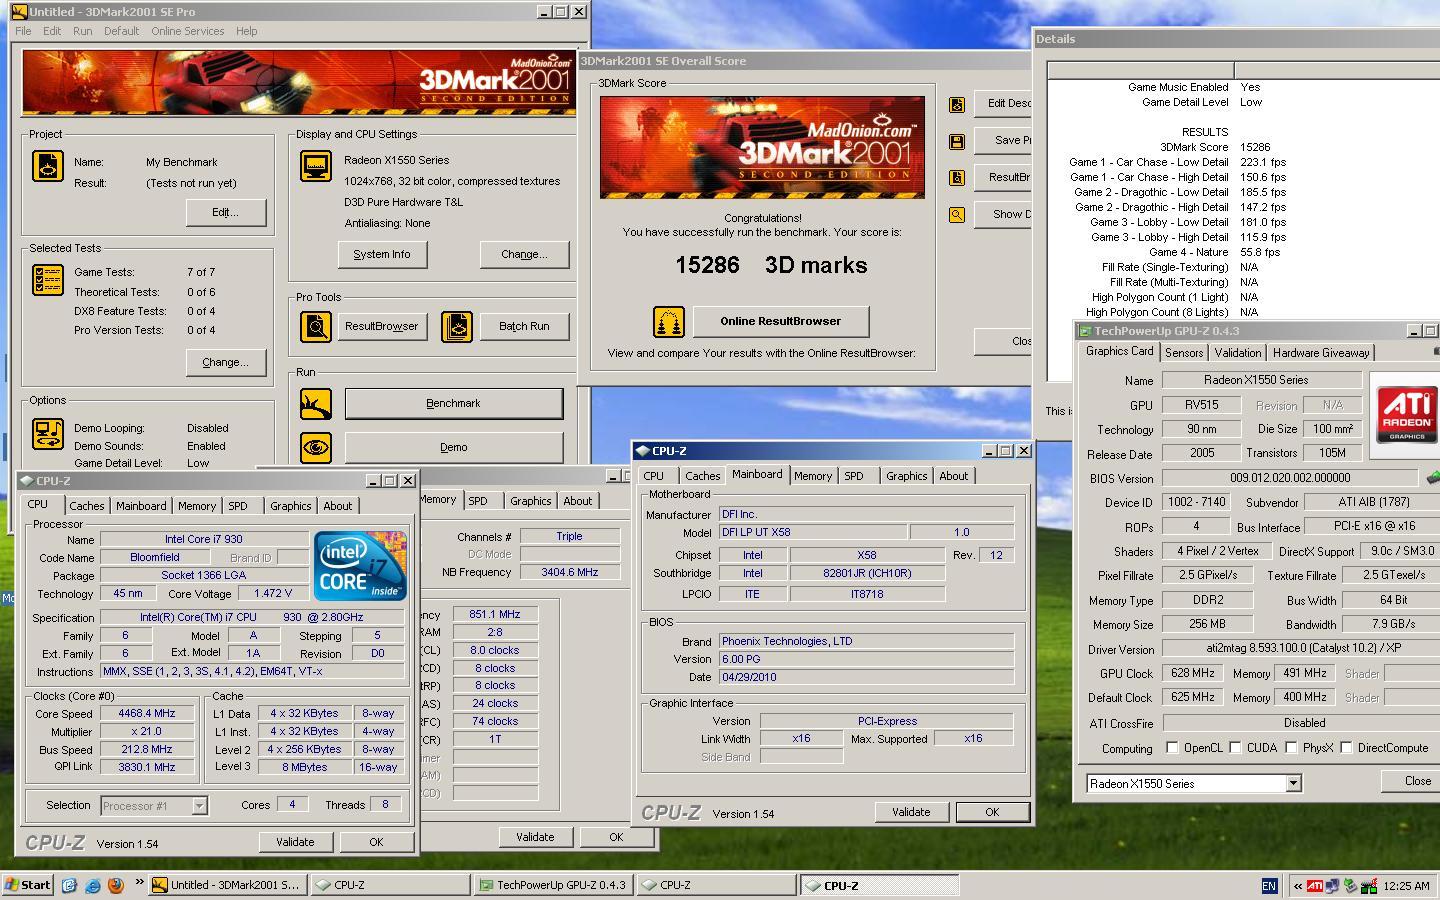Click the Core Speed value 4468.4 MHz

147,713
